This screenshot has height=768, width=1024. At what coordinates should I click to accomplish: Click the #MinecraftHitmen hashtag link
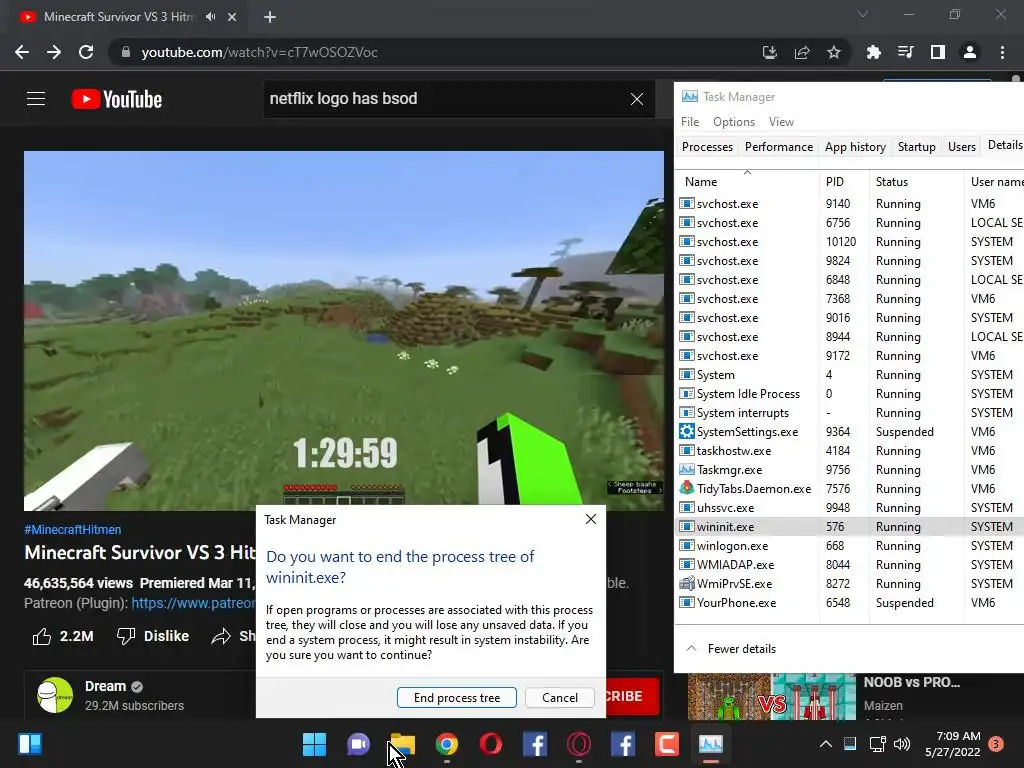(72, 530)
